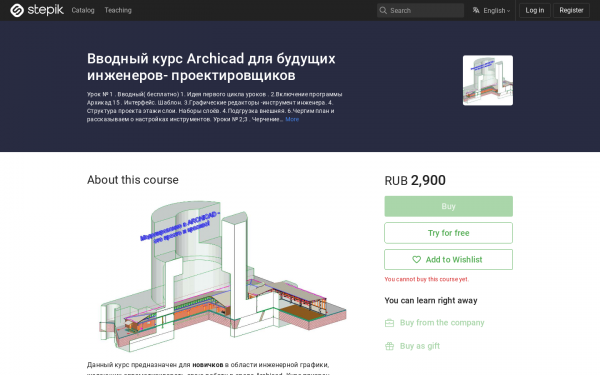This screenshot has width=600, height=375.
Task: Click the Stepik logo
Action: coord(37,10)
